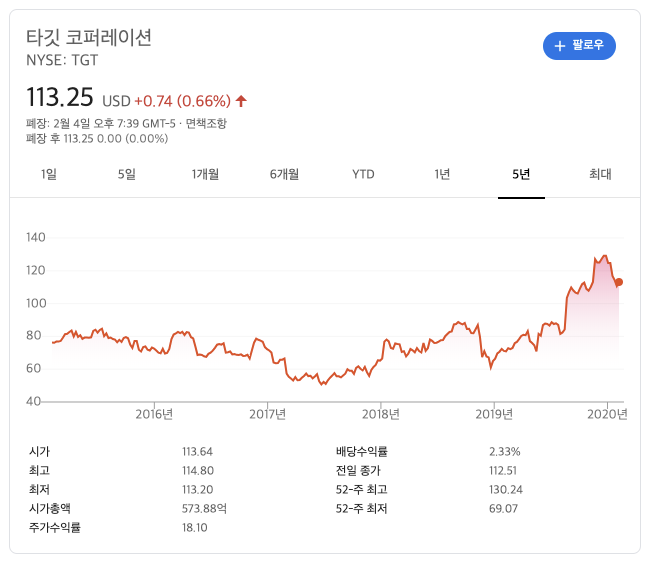Click the 시가총액 value 573.88억
This screenshot has width=653, height=563.
tap(204, 508)
